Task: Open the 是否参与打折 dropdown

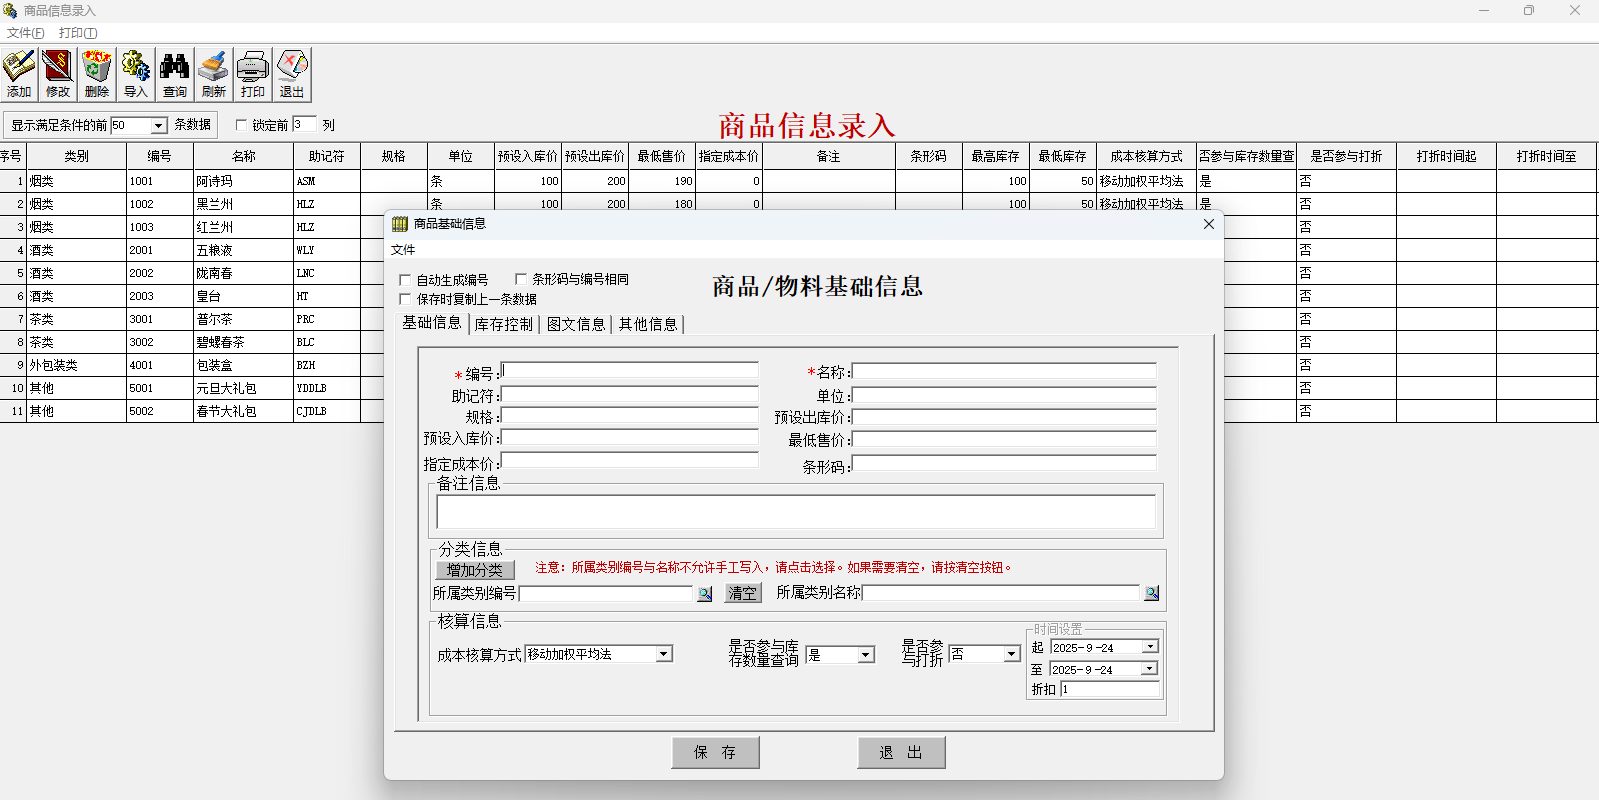Action: tap(1011, 654)
